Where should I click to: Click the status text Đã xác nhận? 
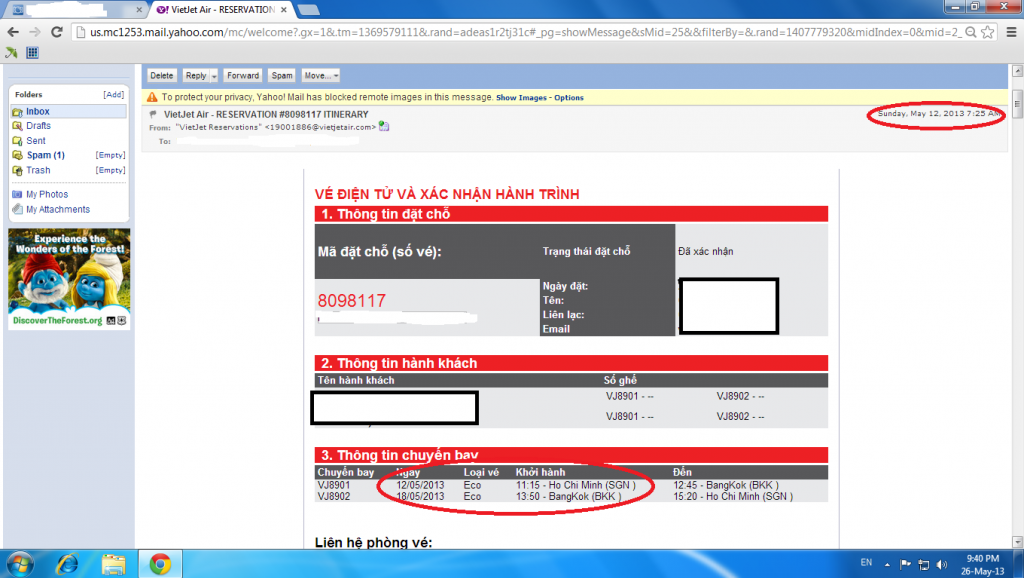click(705, 251)
